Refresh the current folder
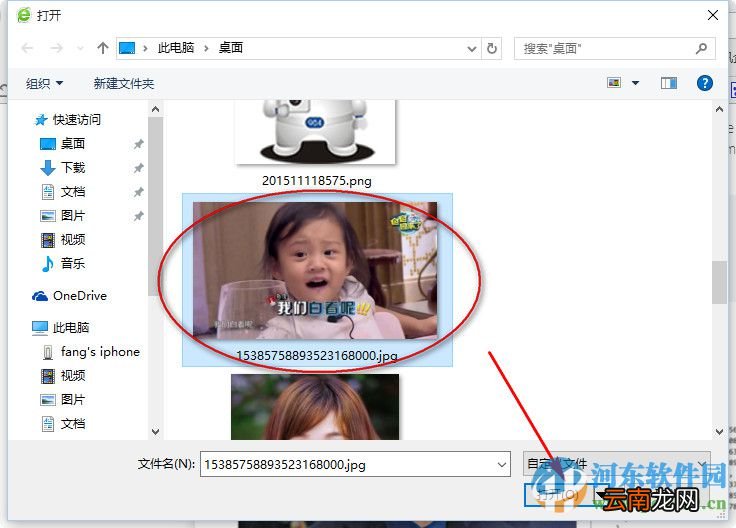The image size is (736, 528). coord(491,48)
